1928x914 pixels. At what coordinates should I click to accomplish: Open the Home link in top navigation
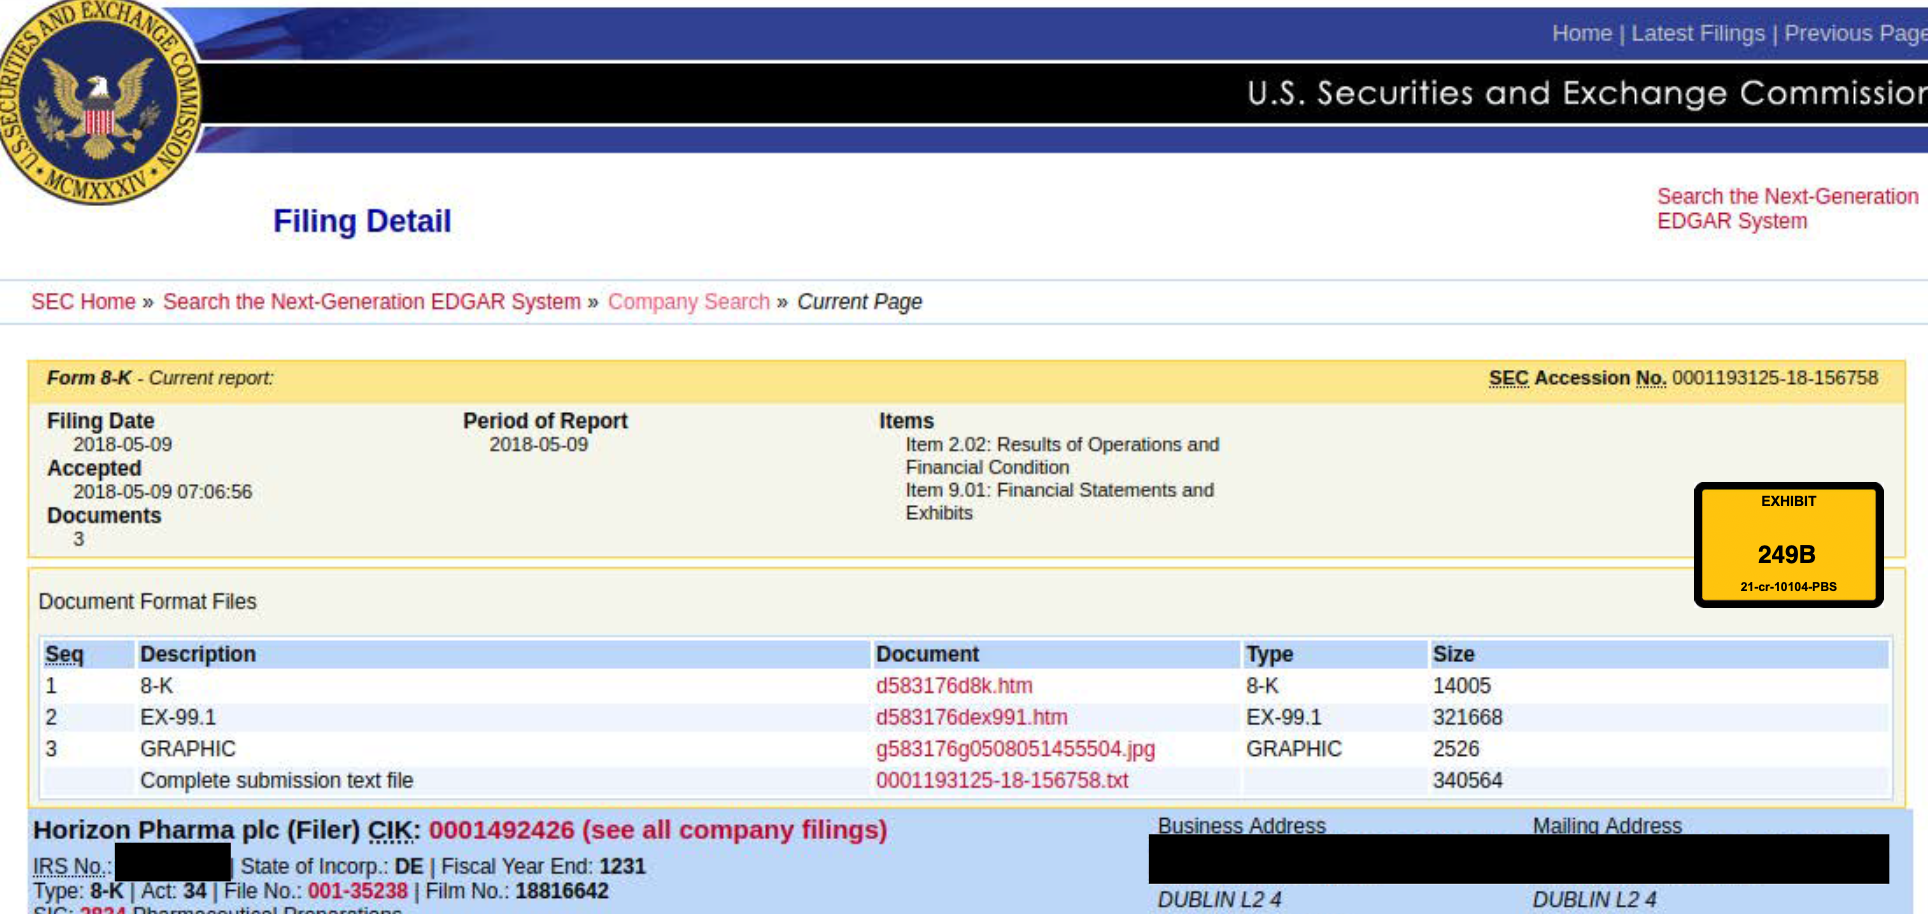1581,34
